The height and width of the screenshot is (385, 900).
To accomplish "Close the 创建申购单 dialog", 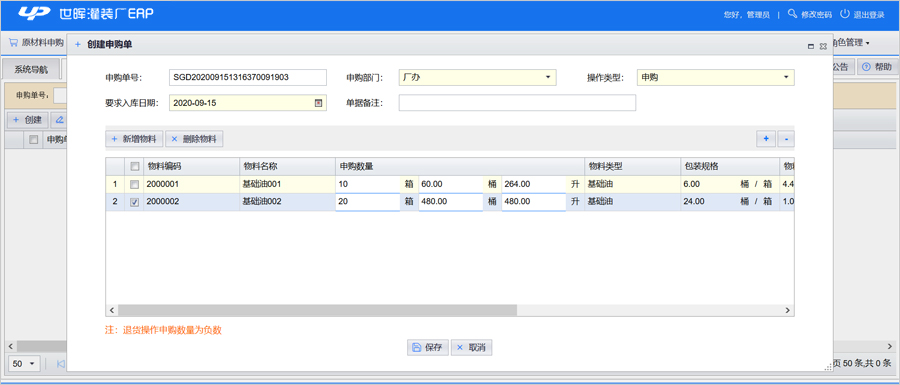I will pyautogui.click(x=823, y=45).
